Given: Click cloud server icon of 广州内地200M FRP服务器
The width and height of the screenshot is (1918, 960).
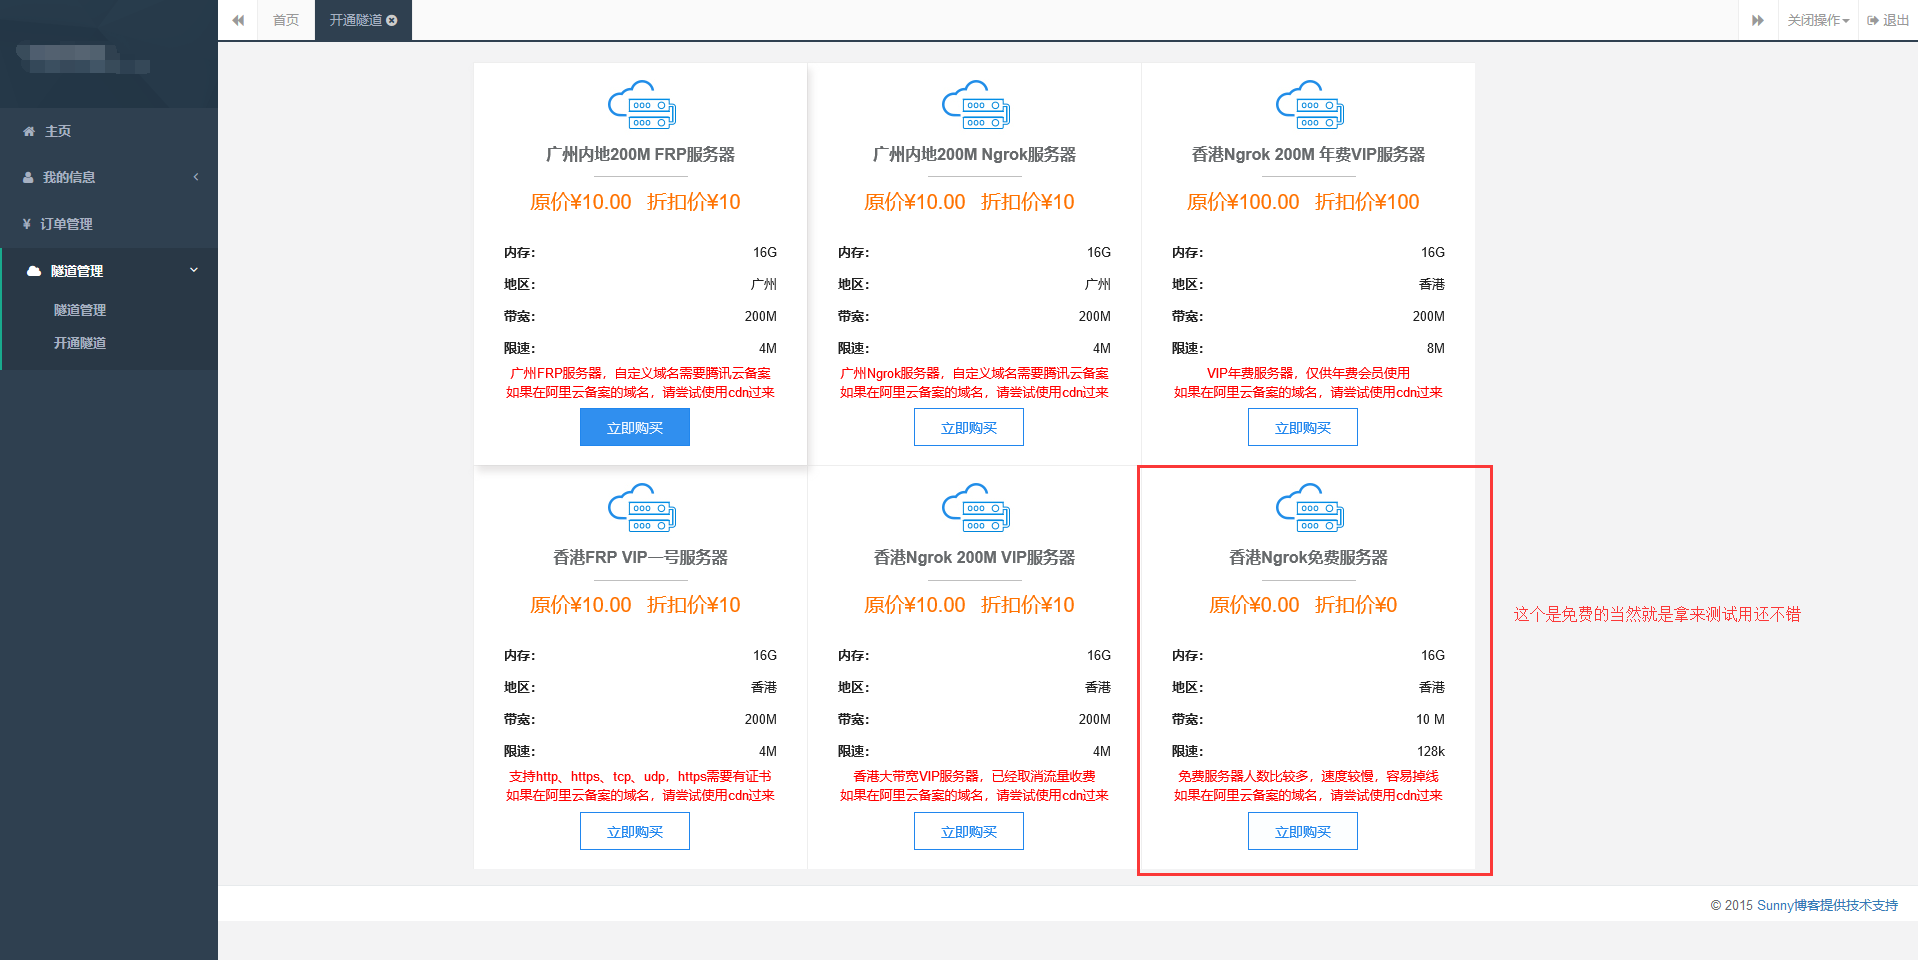Looking at the screenshot, I should tap(641, 105).
